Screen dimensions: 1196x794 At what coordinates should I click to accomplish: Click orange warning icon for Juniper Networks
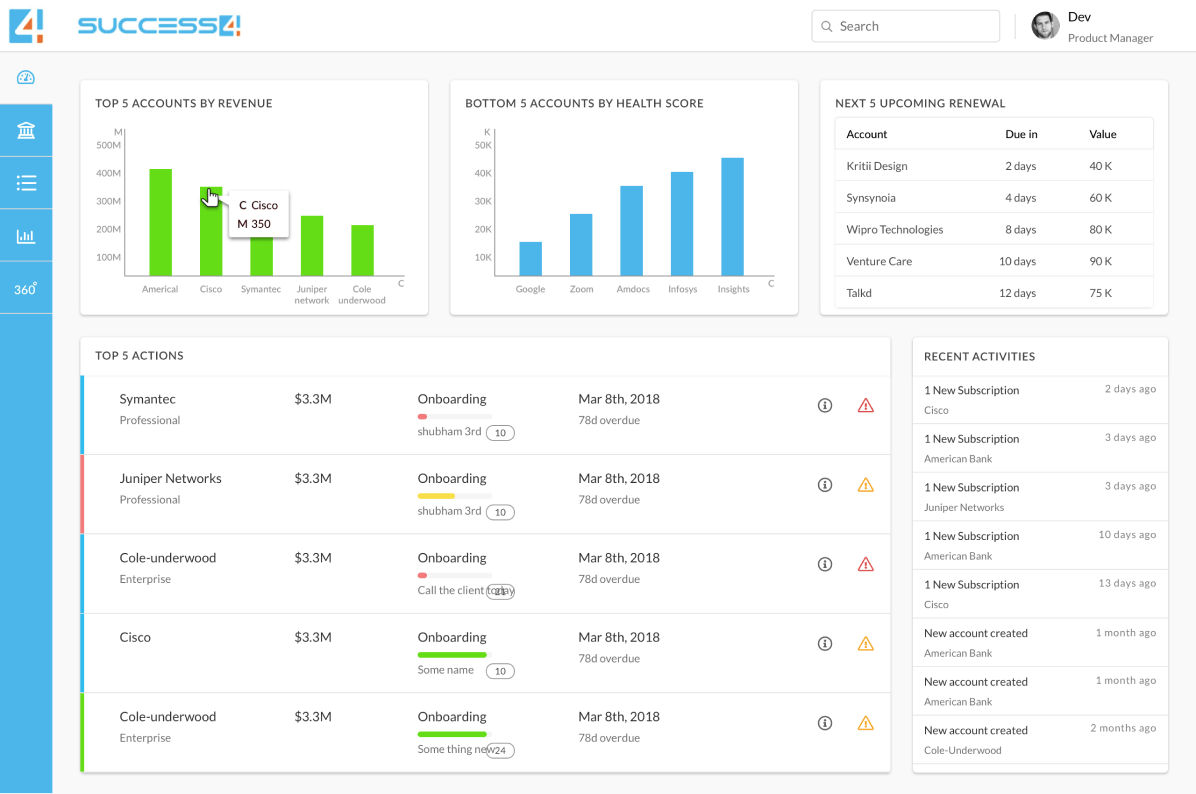(866, 485)
